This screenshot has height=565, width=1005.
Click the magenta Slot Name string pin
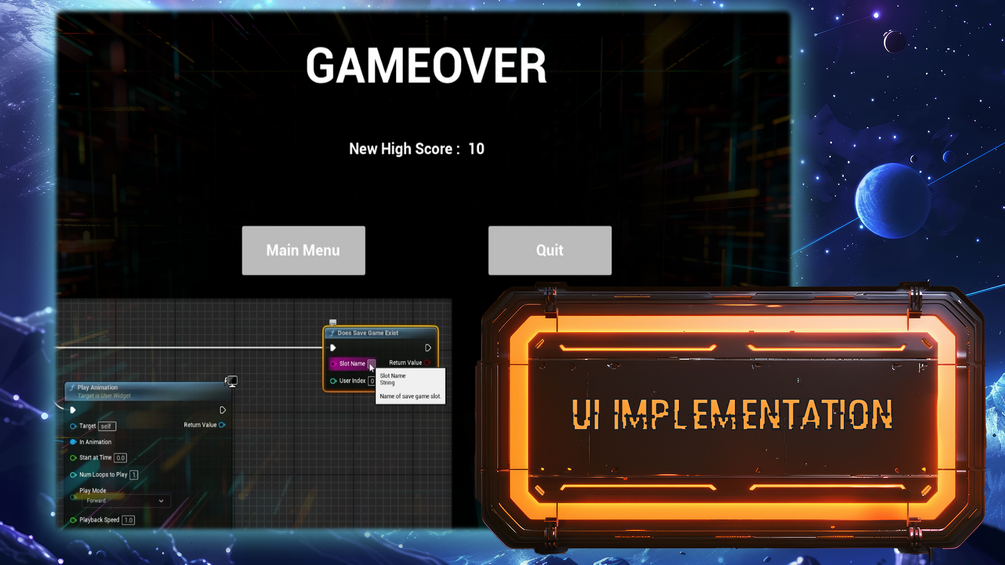point(333,363)
